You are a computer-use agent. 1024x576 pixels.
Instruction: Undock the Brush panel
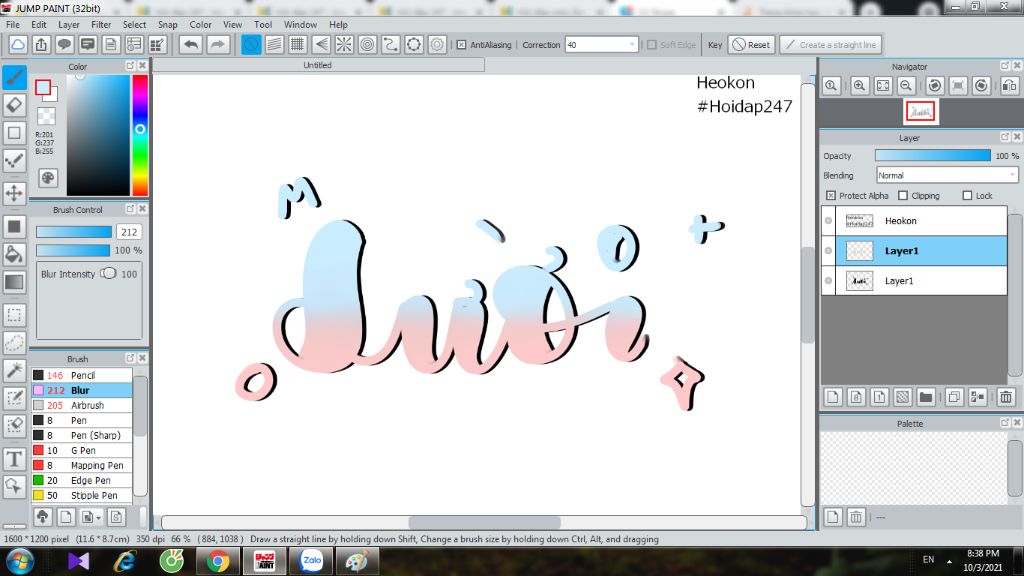130,359
